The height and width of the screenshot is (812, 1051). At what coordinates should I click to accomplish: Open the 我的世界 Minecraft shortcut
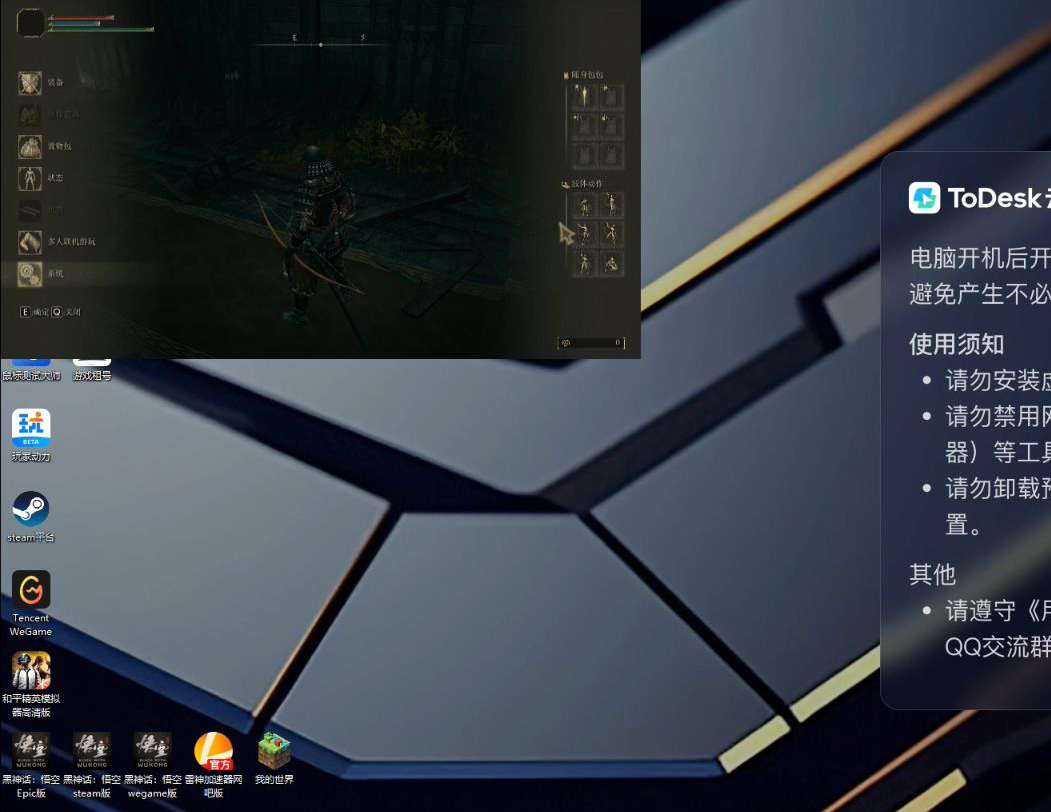(x=274, y=758)
